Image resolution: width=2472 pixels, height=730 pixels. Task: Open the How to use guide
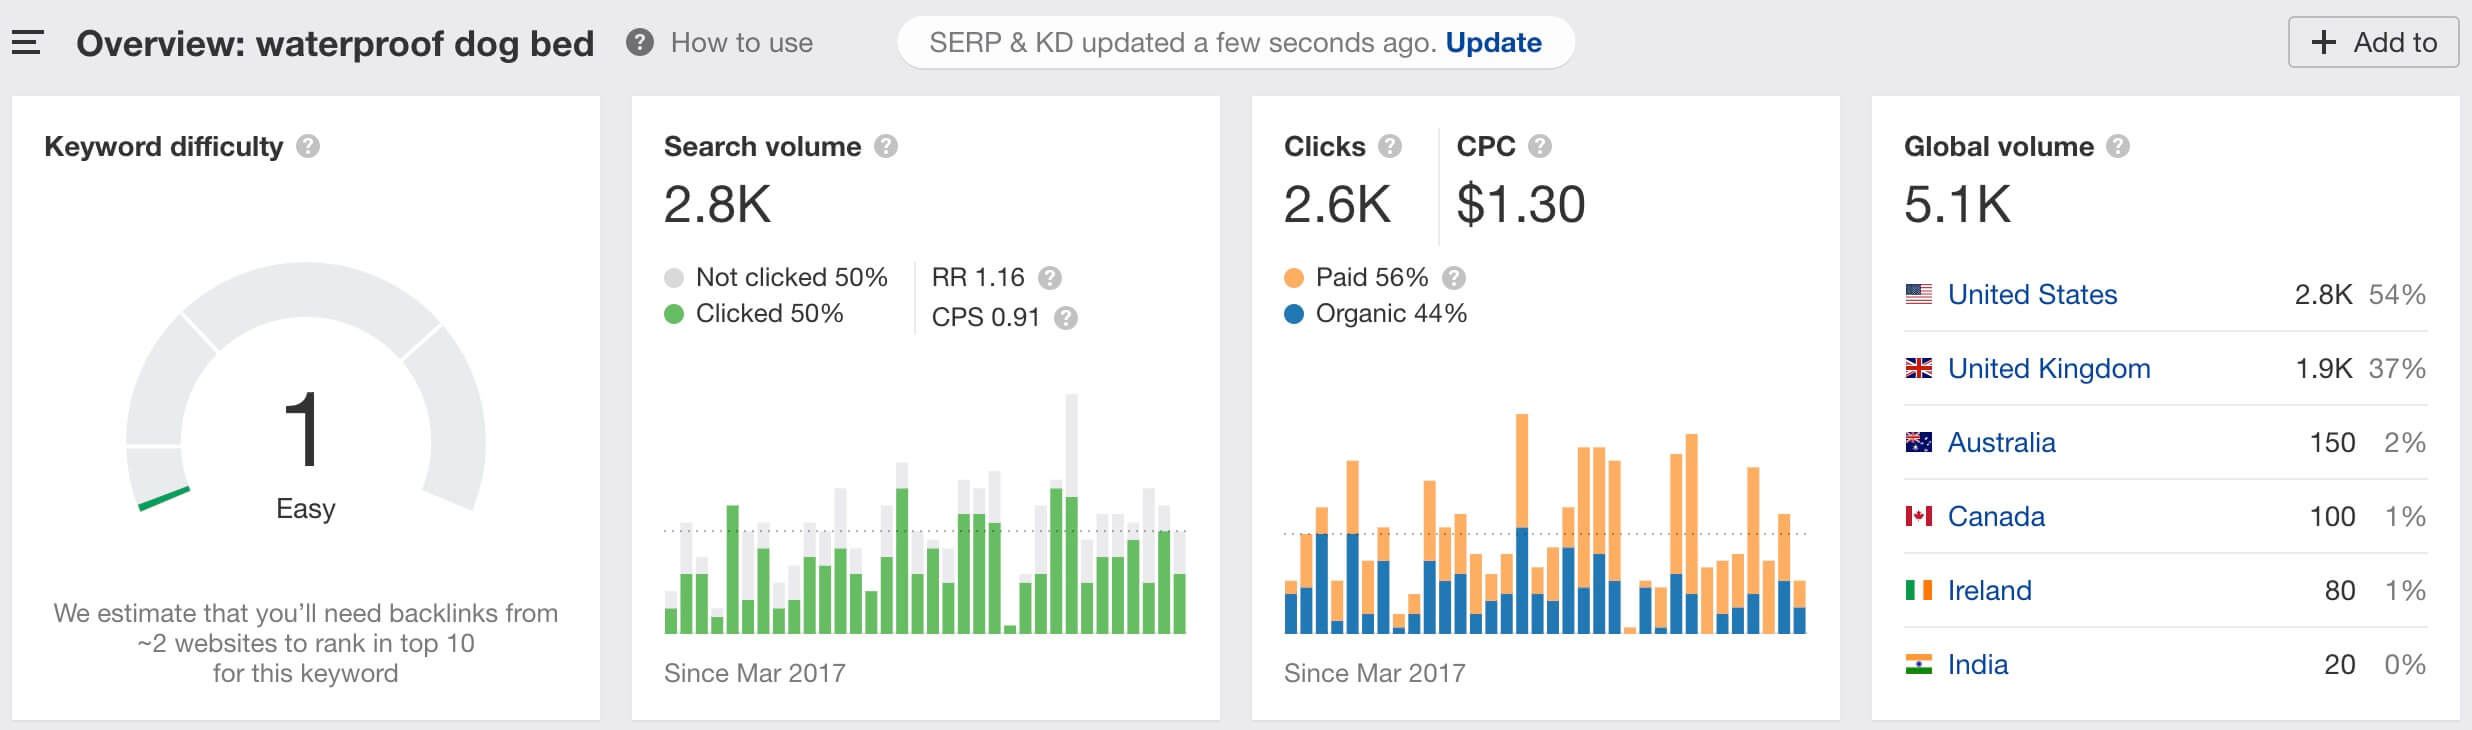click(x=741, y=43)
